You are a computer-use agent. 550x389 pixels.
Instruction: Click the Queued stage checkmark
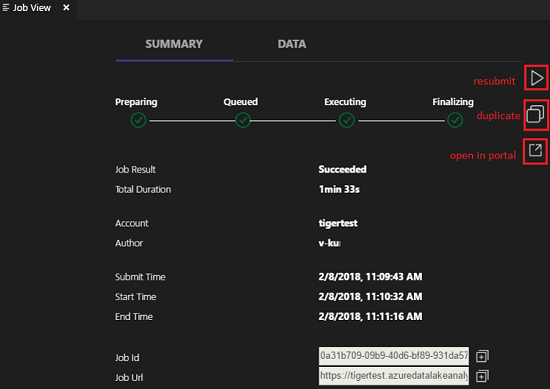(243, 120)
